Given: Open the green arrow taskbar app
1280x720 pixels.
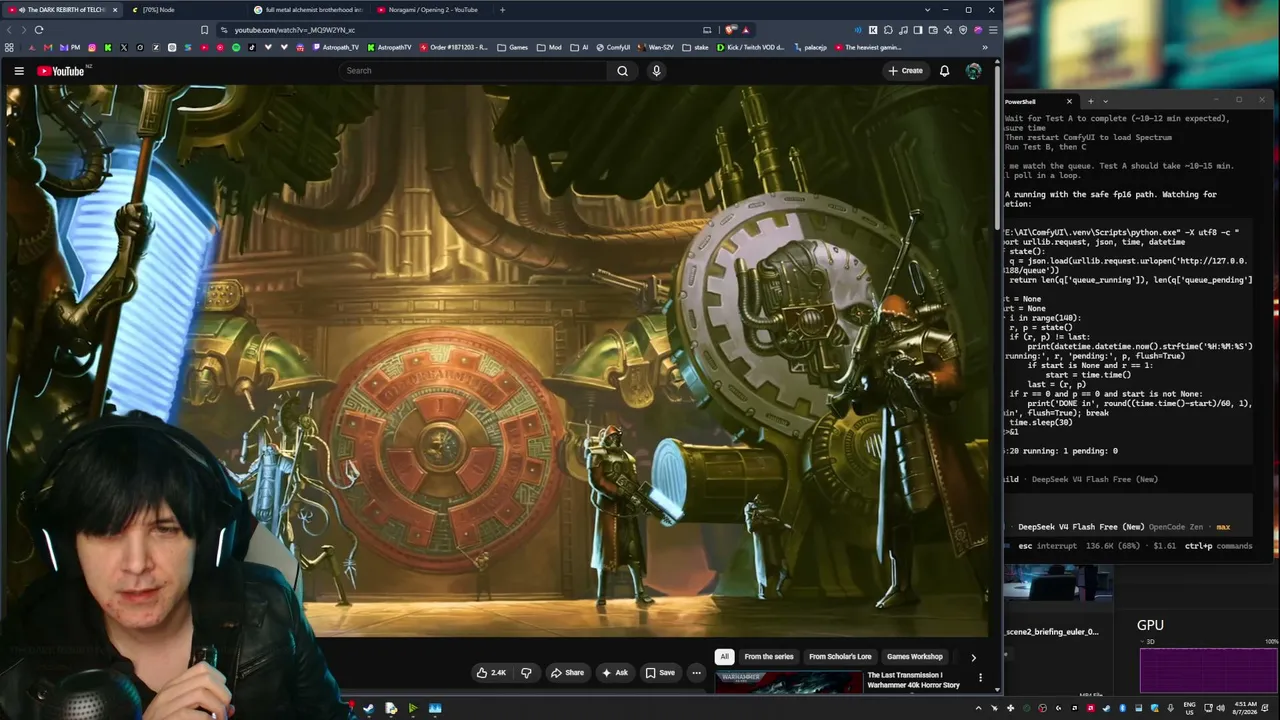Looking at the screenshot, I should 413,709.
